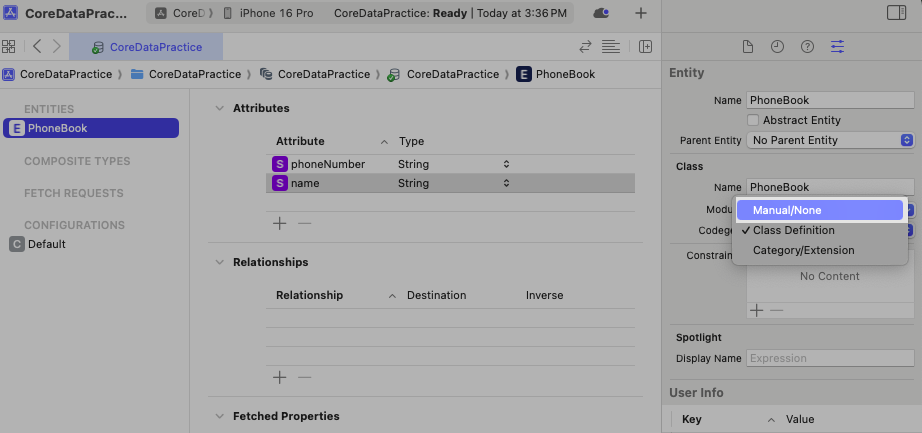Add a new relationship with plus
Image resolution: width=922 pixels, height=433 pixels.
[x=280, y=377]
